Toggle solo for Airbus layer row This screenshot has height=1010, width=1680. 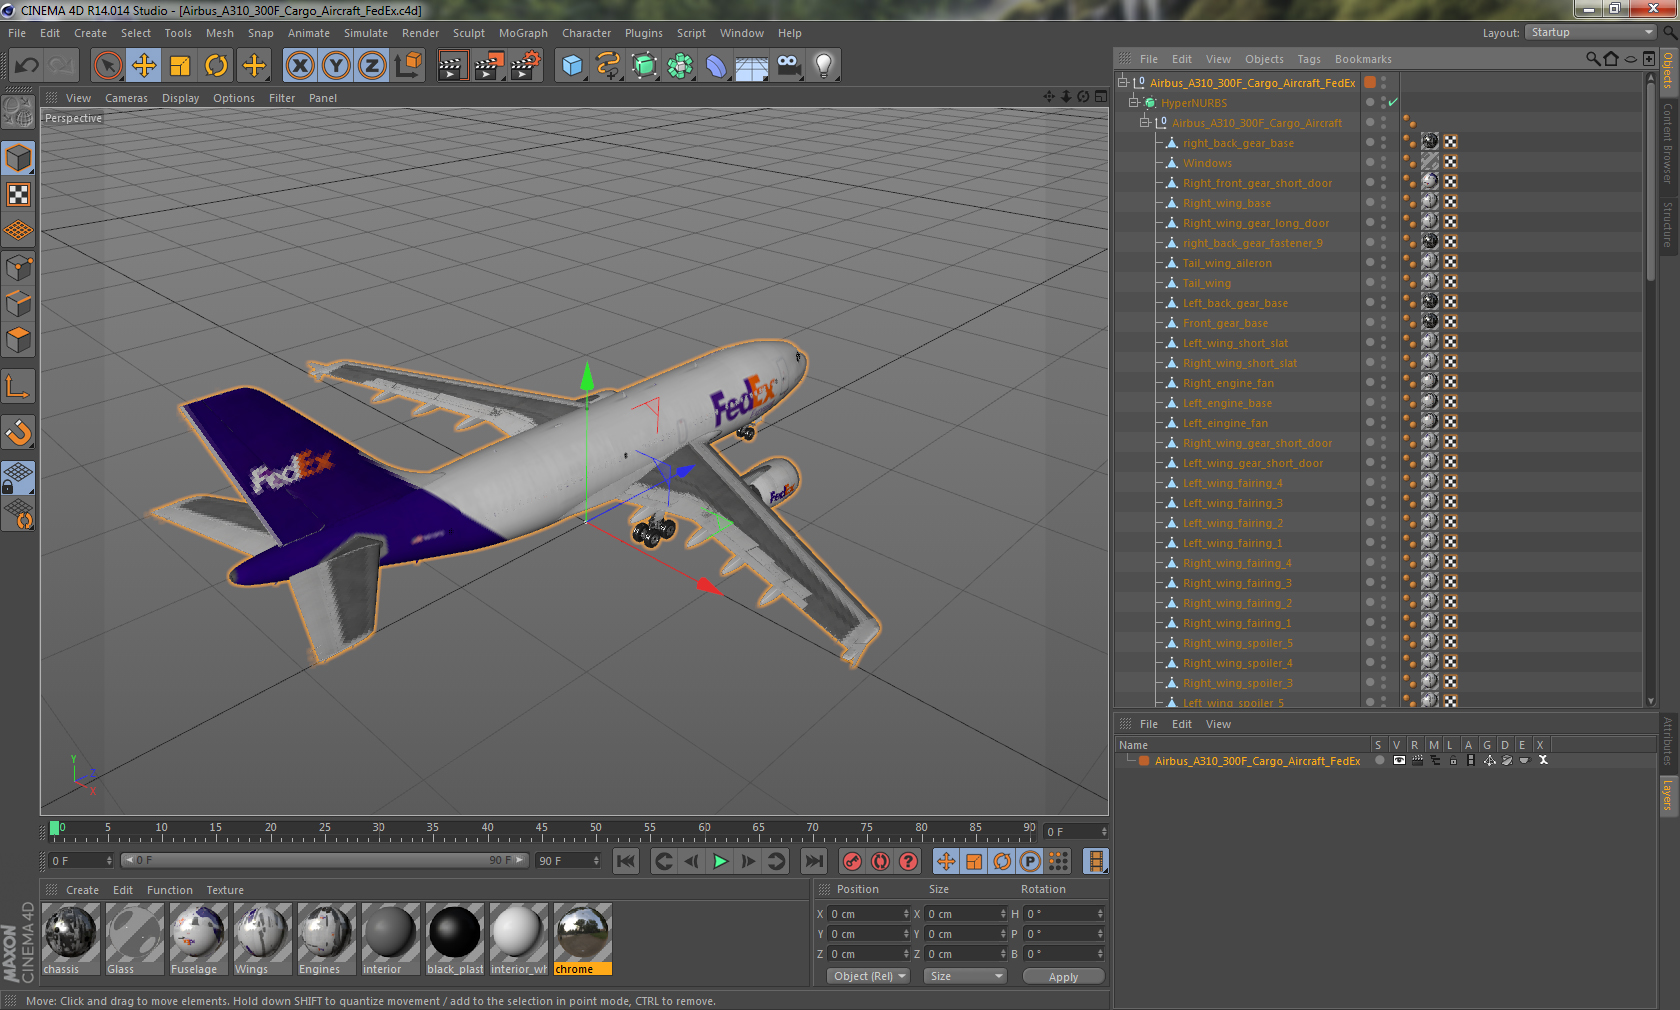point(1379,760)
